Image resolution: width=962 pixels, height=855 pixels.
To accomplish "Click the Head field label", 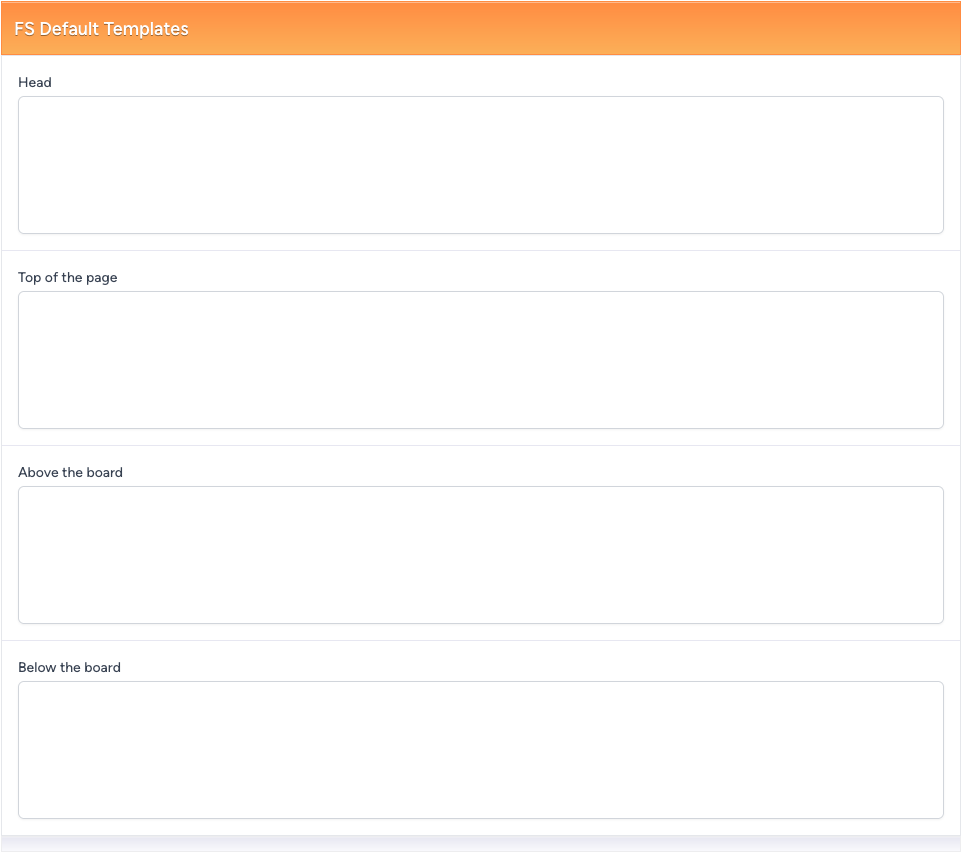I will point(35,82).
